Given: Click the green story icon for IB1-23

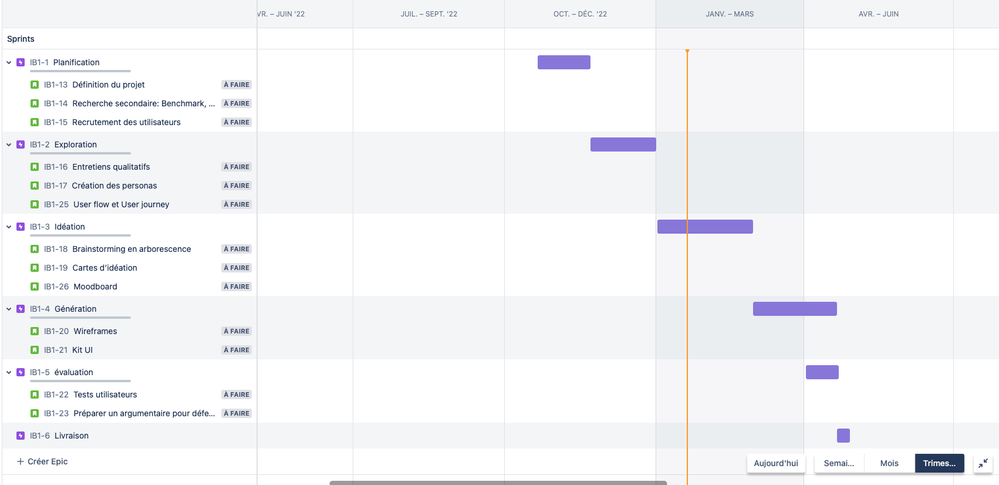Looking at the screenshot, I should [34, 414].
